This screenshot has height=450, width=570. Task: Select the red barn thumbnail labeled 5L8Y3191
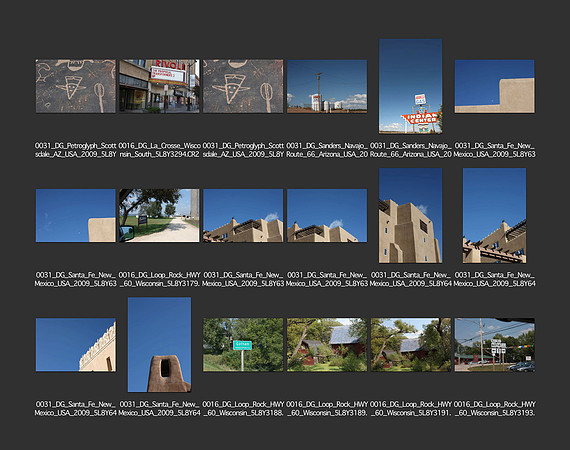410,345
